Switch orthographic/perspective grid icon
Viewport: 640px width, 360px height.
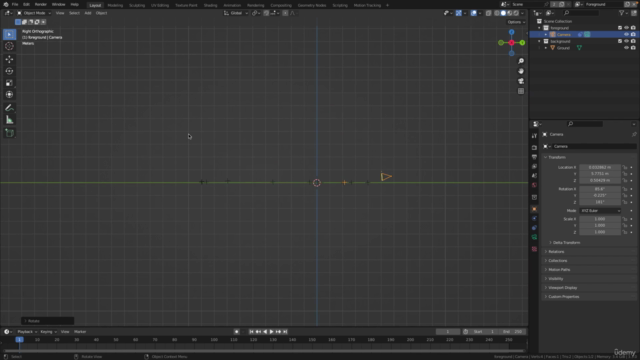coord(521,91)
